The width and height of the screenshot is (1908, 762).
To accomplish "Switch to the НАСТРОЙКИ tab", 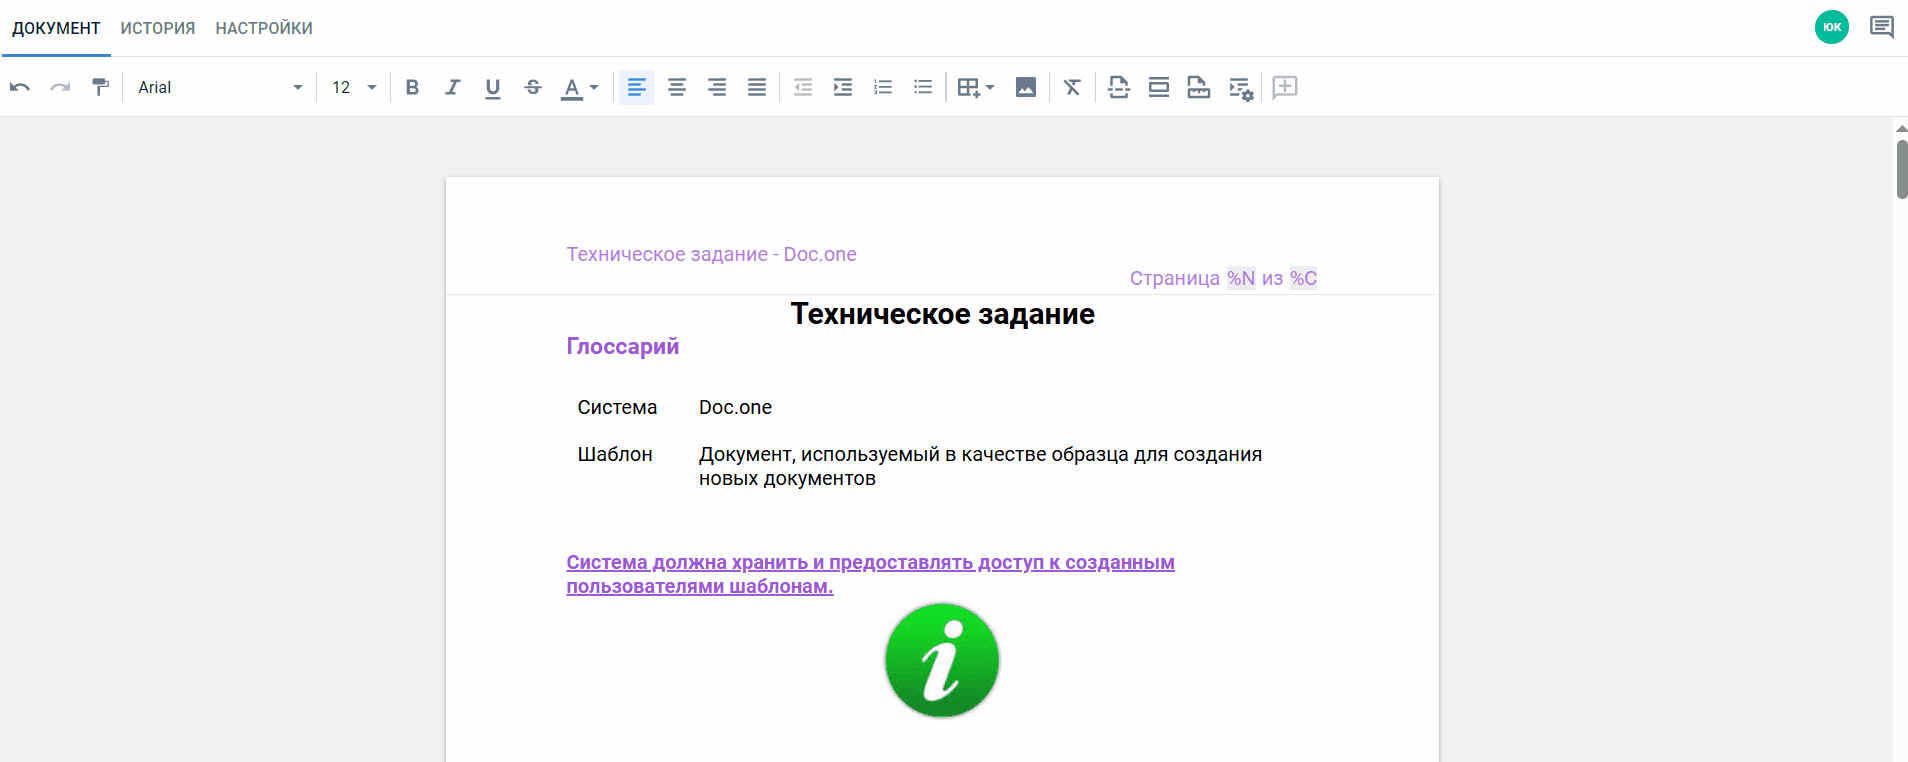I will [x=264, y=28].
